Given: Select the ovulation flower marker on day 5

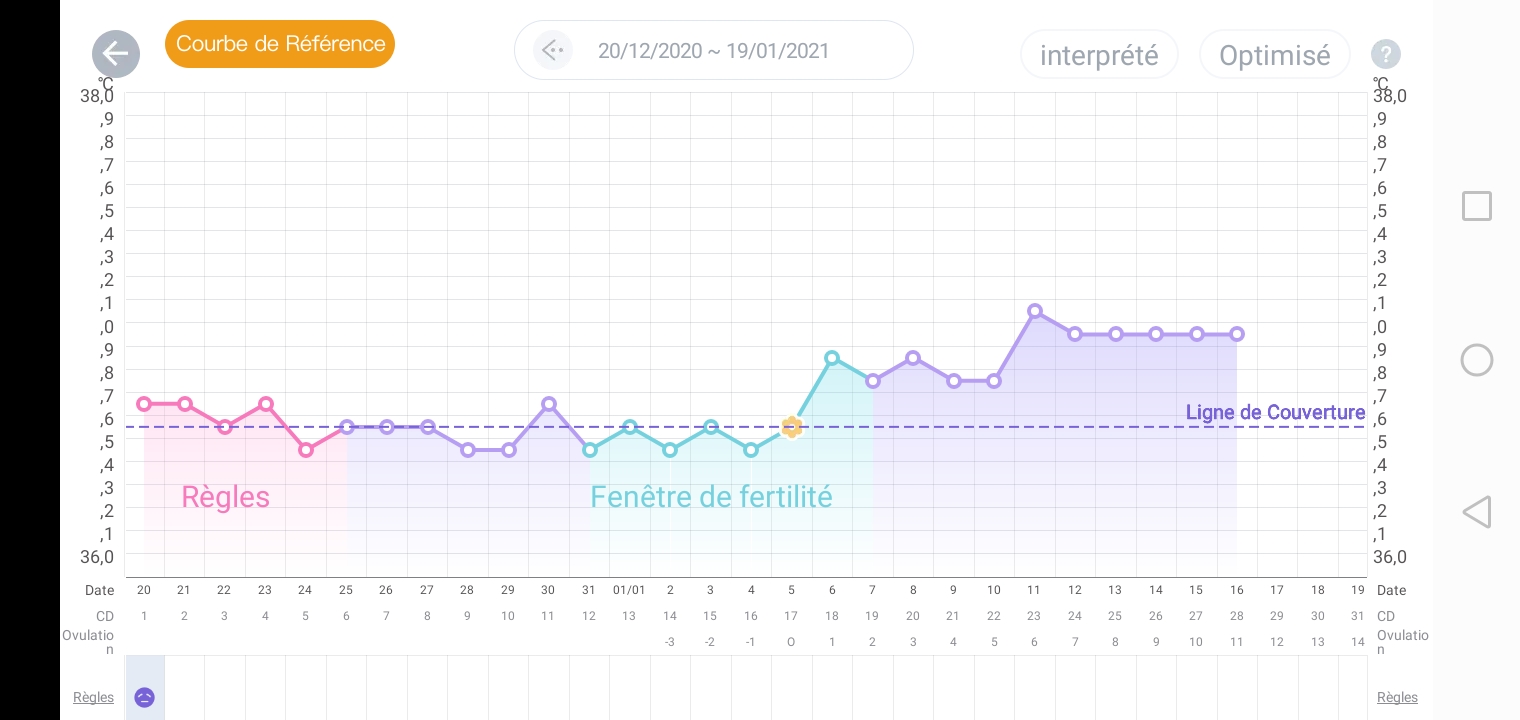Looking at the screenshot, I should [791, 427].
